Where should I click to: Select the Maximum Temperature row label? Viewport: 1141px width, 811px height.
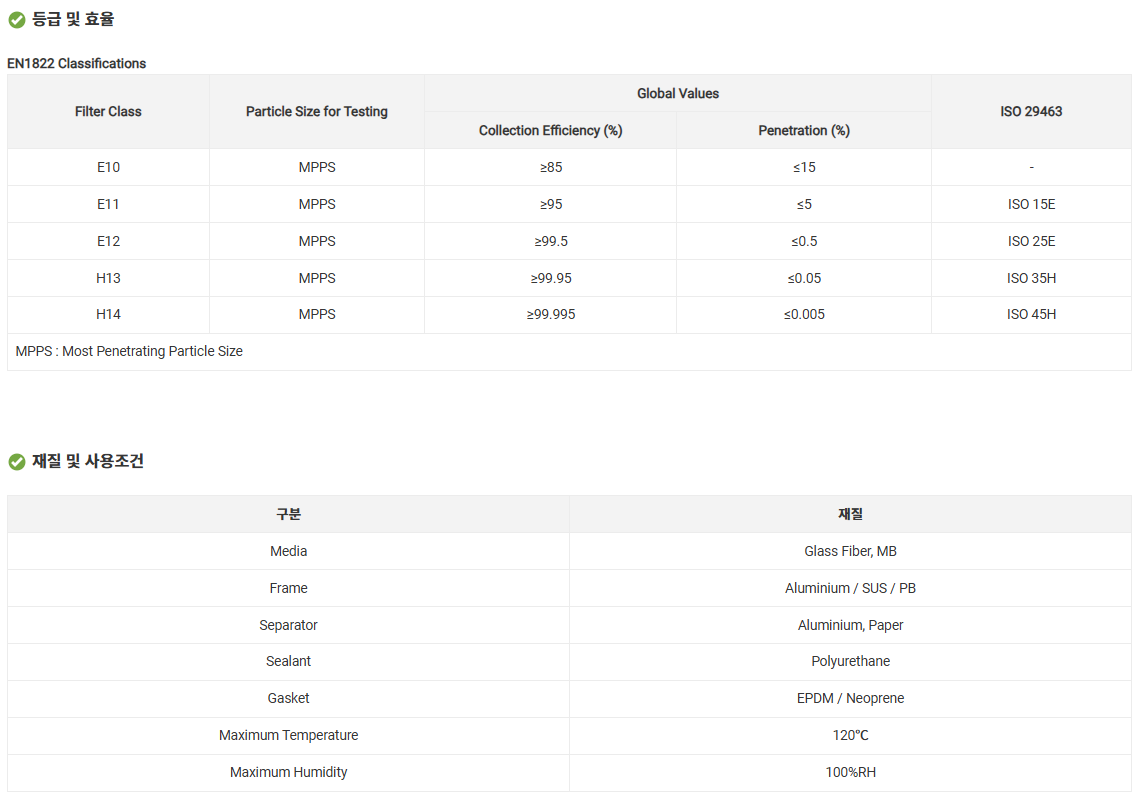click(x=288, y=735)
